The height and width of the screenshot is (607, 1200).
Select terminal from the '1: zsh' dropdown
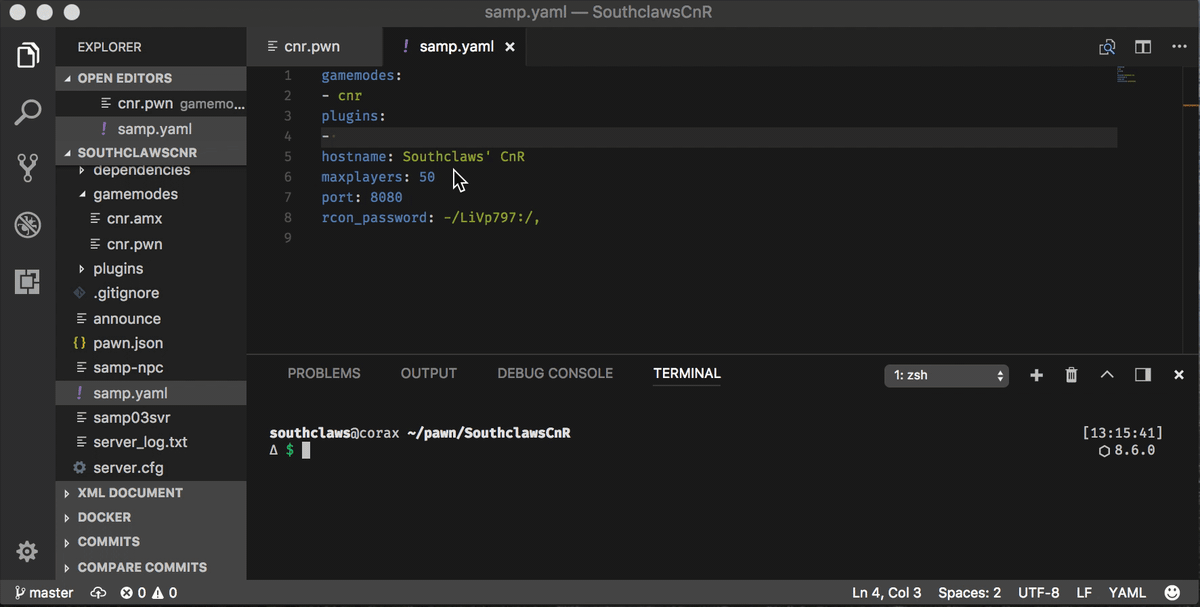tap(947, 375)
